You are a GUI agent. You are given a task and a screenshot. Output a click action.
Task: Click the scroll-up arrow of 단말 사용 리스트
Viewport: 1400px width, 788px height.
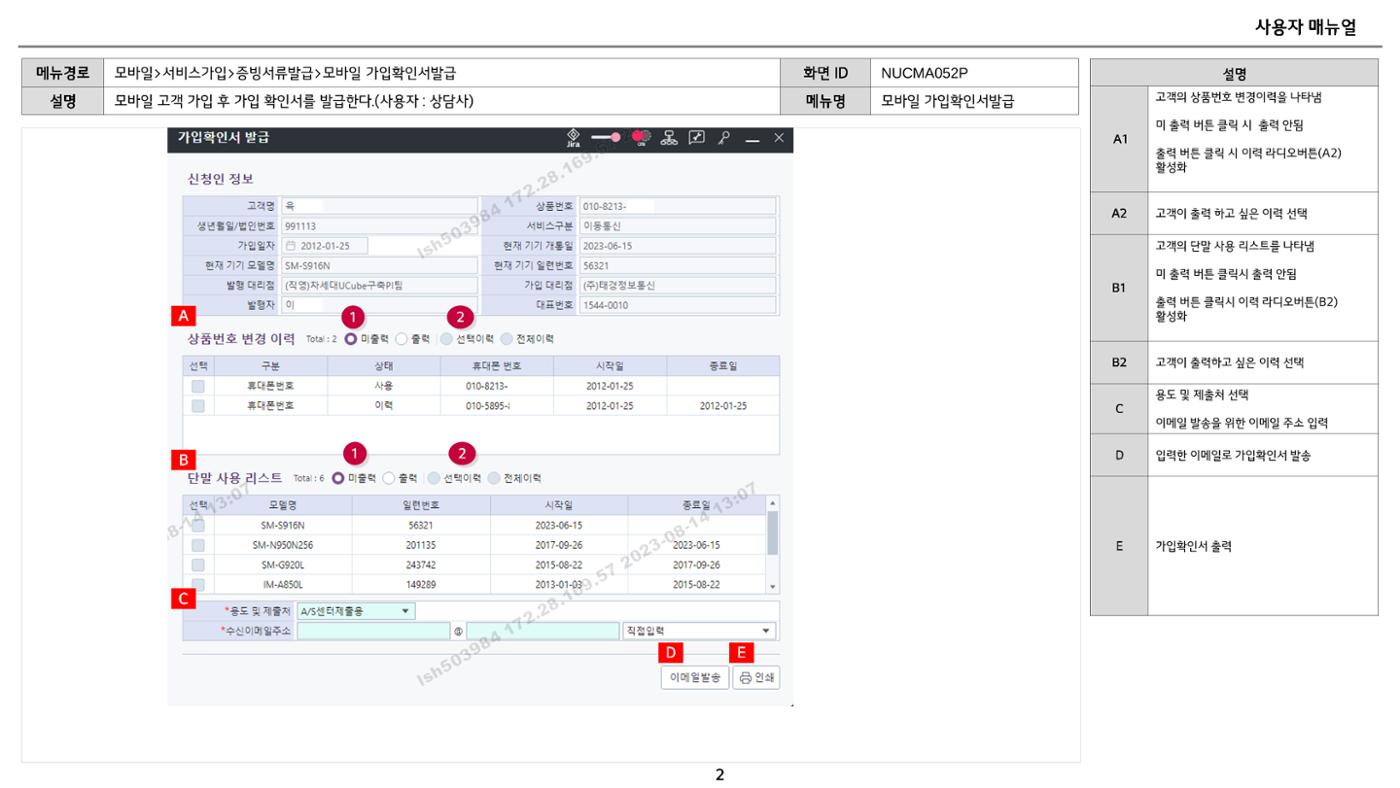coord(771,502)
